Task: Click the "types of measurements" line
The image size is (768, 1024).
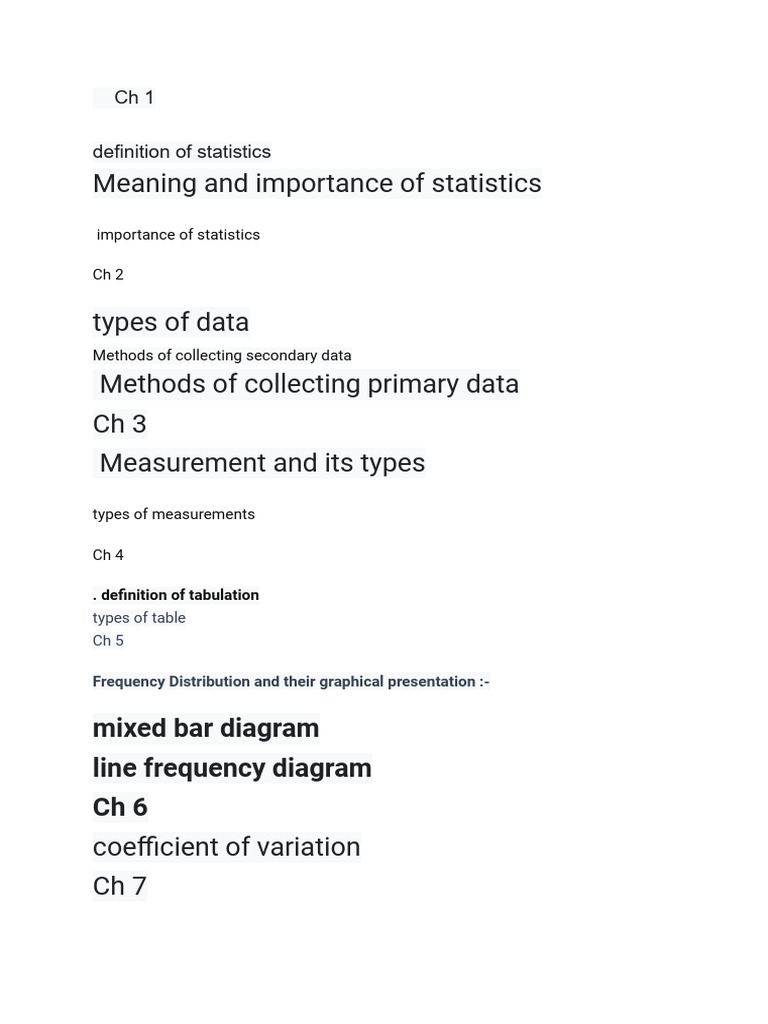Action: [x=173, y=514]
